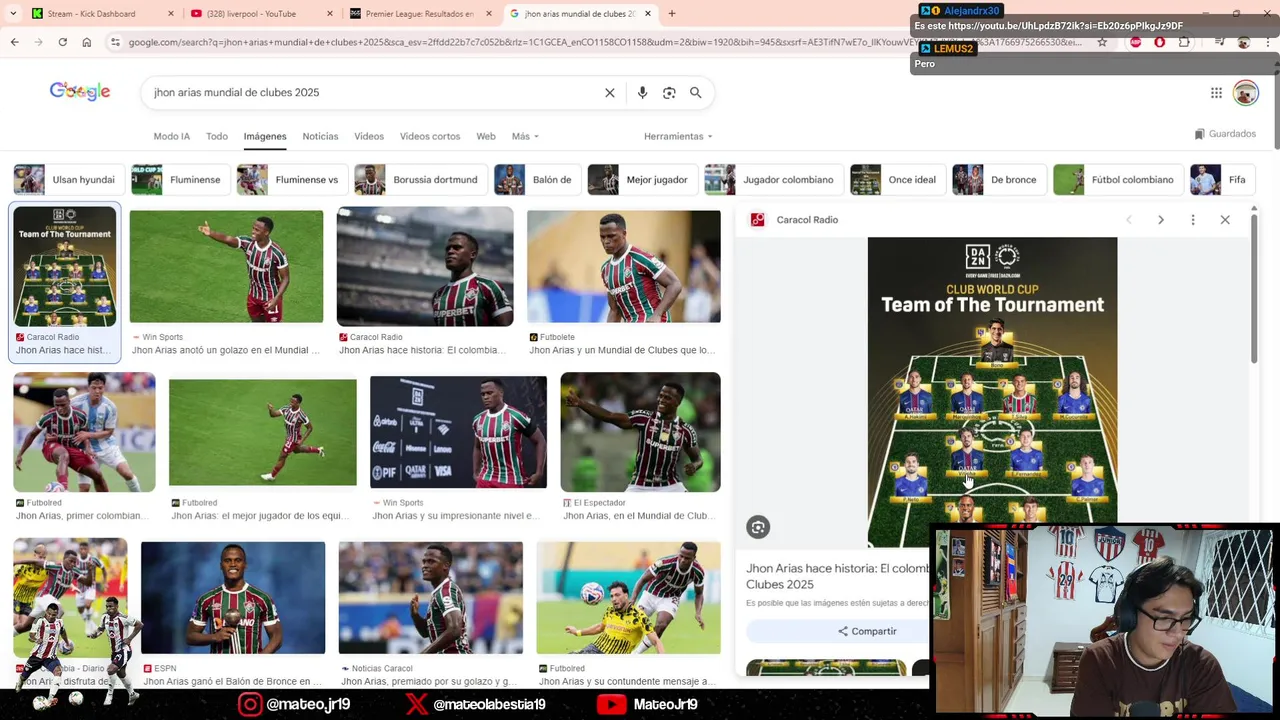Open the Chrome three-dot menu
This screenshot has width=1280, height=720.
pyautogui.click(x=1268, y=42)
